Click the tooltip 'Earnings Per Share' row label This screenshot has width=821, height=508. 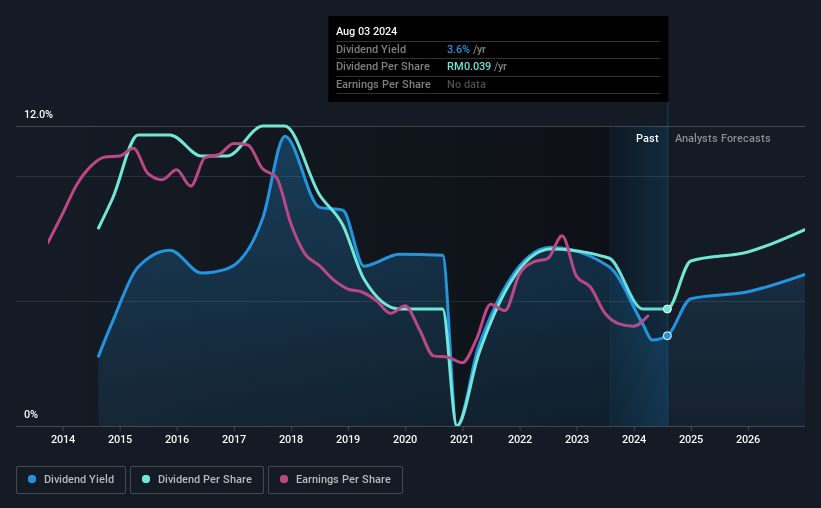[x=383, y=84]
